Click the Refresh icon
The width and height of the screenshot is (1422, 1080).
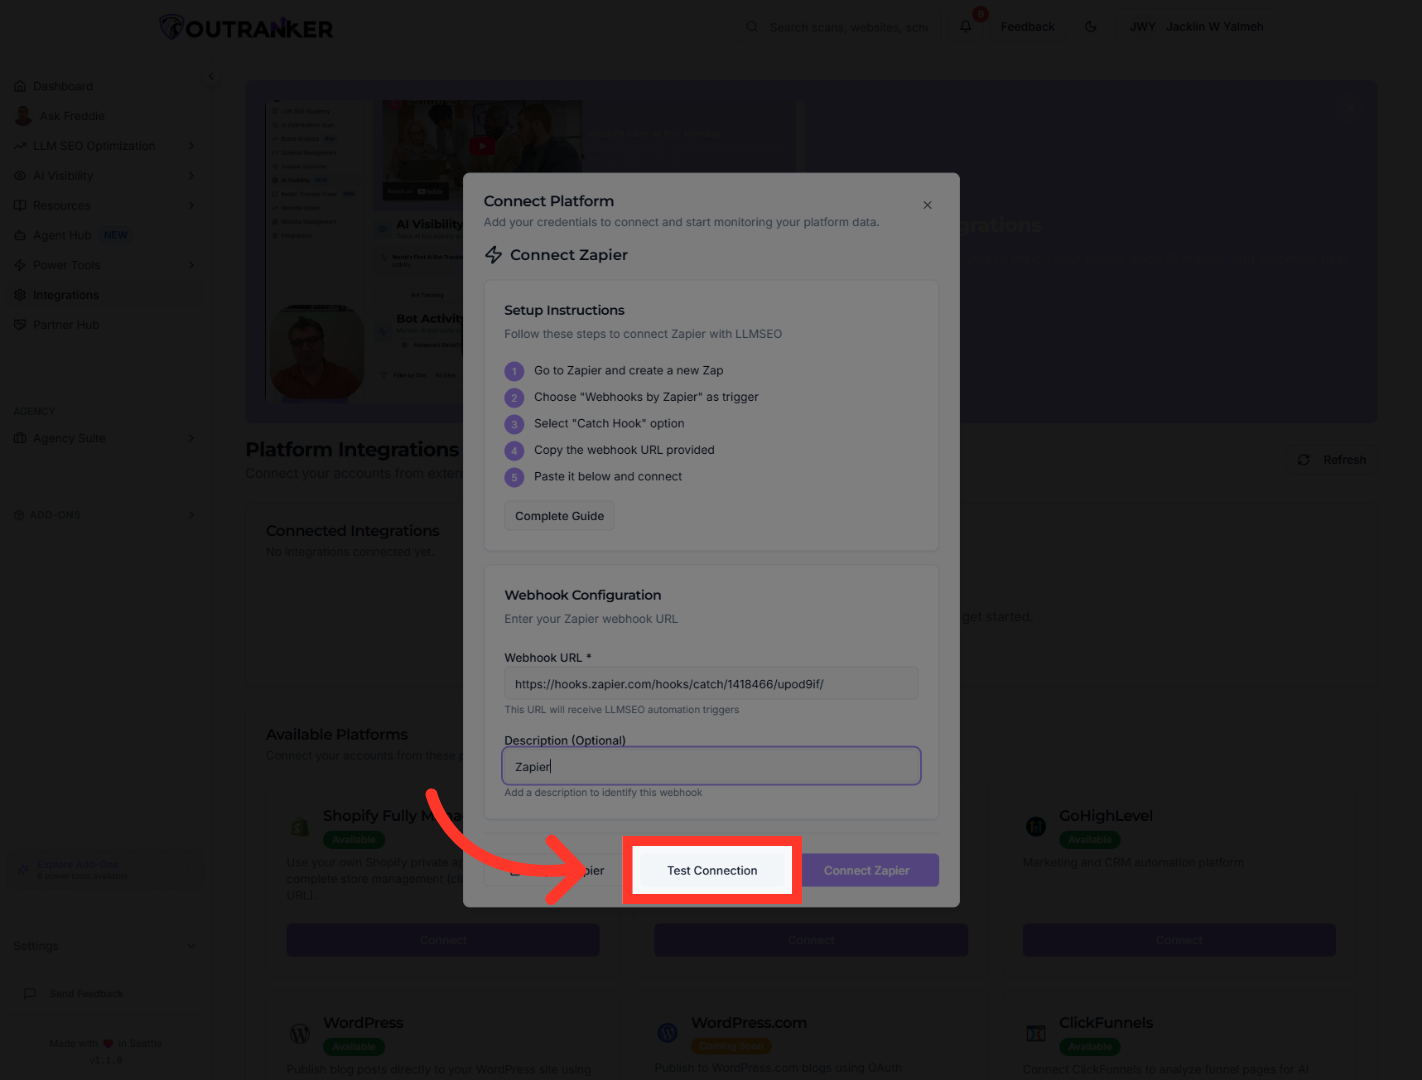click(1303, 460)
